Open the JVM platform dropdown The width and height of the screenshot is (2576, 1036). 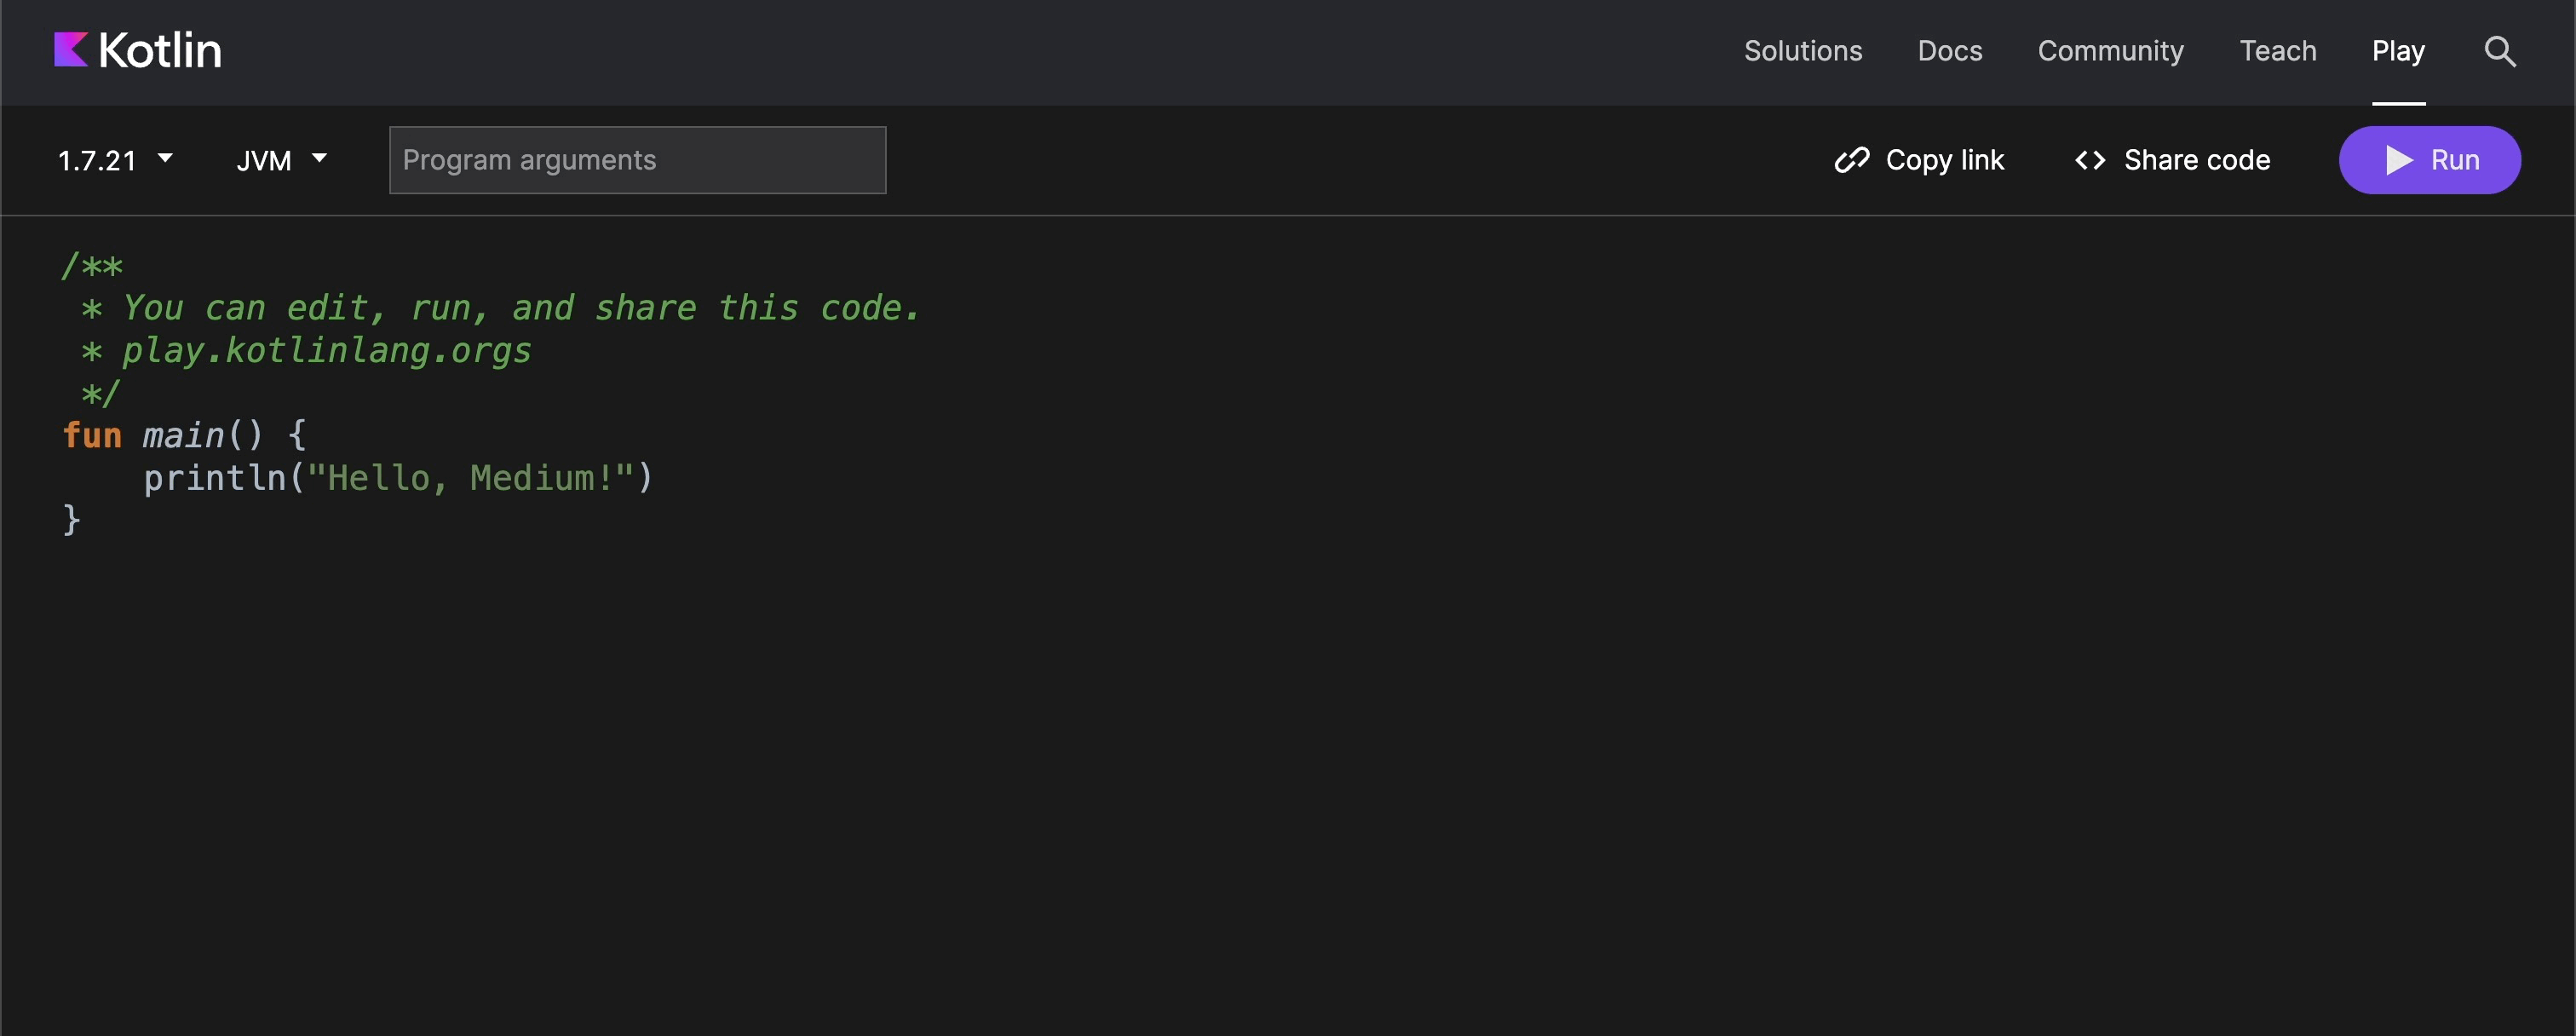click(282, 160)
